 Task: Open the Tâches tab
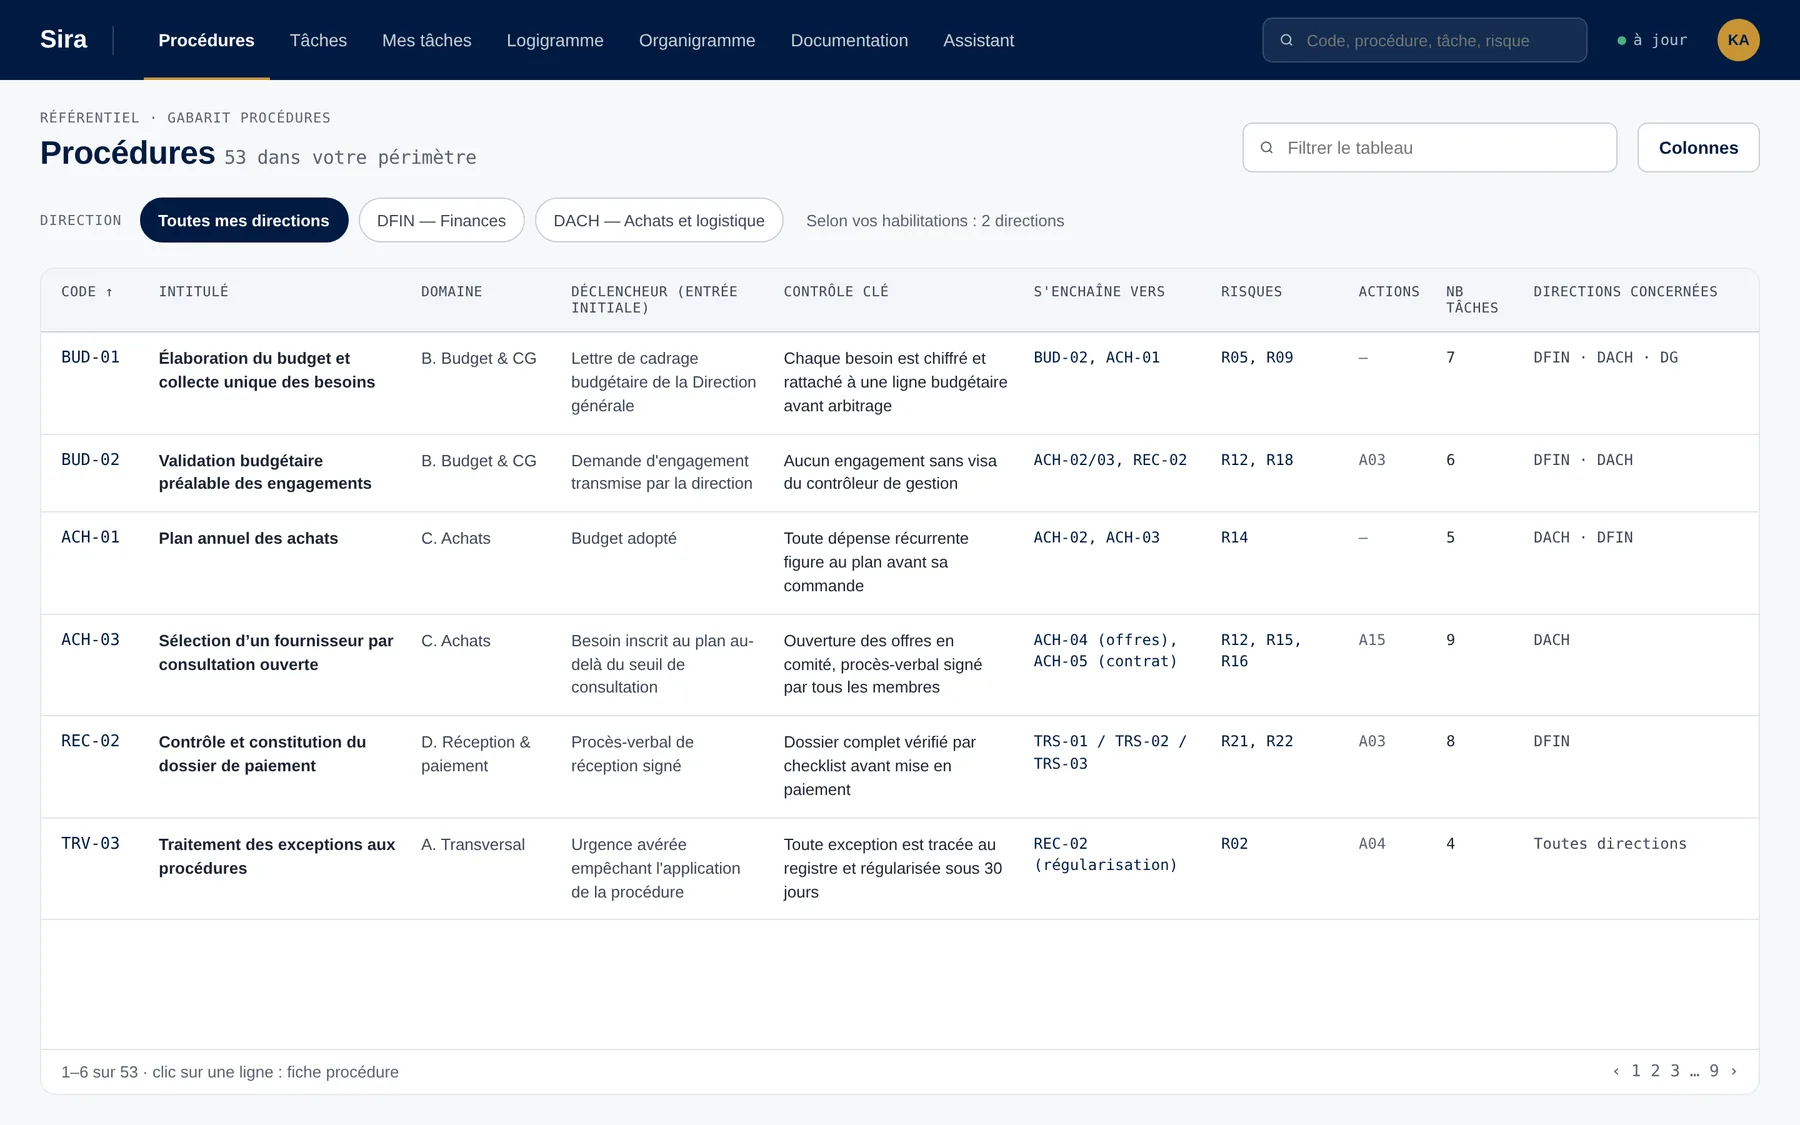(x=318, y=40)
